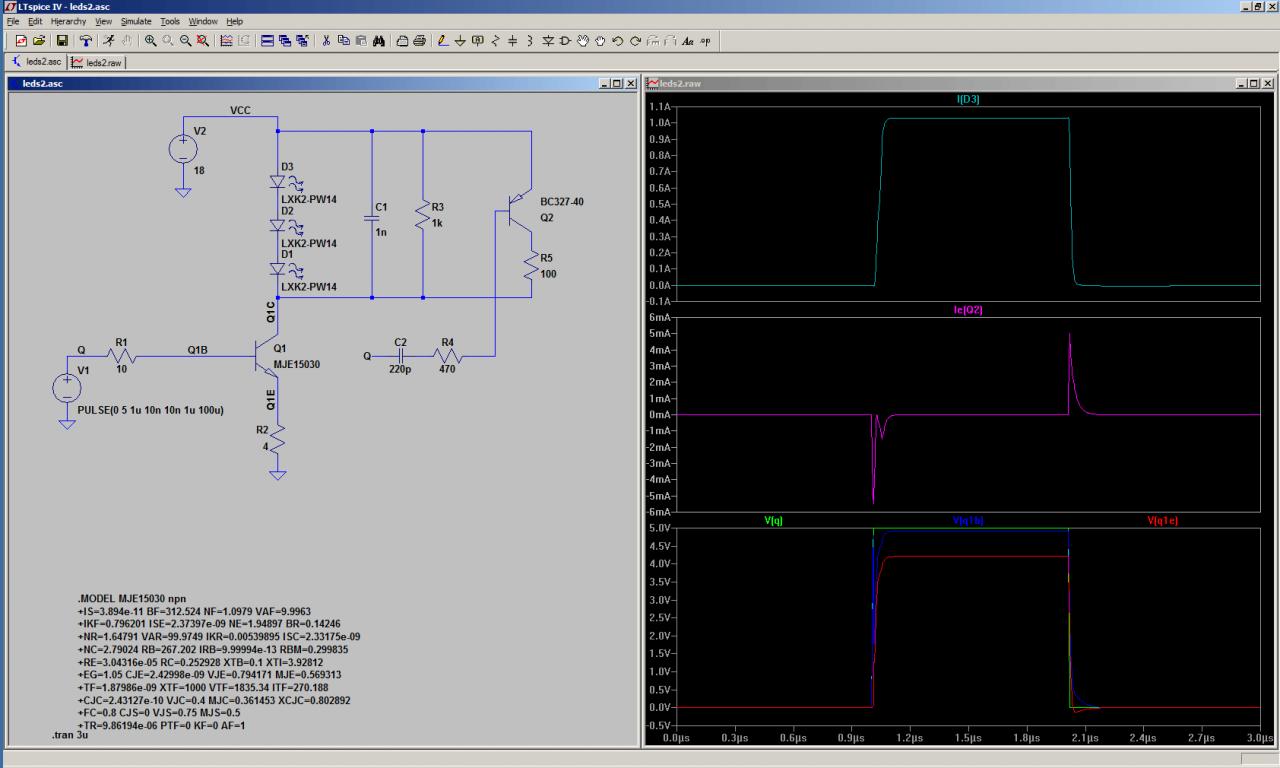Open the Control Panel hammer icon
The width and height of the screenshot is (1280, 768).
point(86,41)
